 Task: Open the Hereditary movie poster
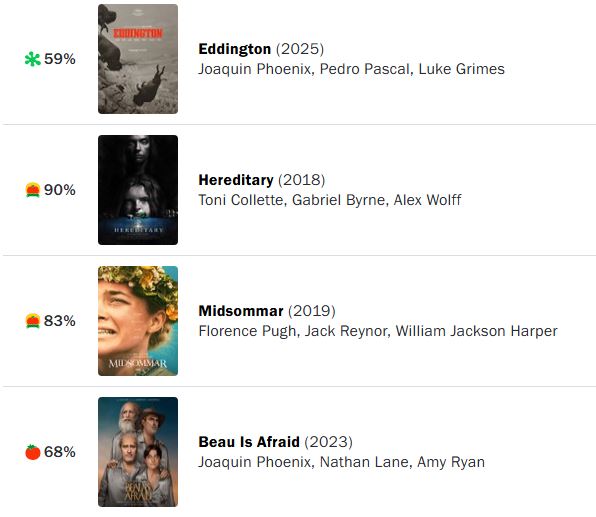point(138,190)
